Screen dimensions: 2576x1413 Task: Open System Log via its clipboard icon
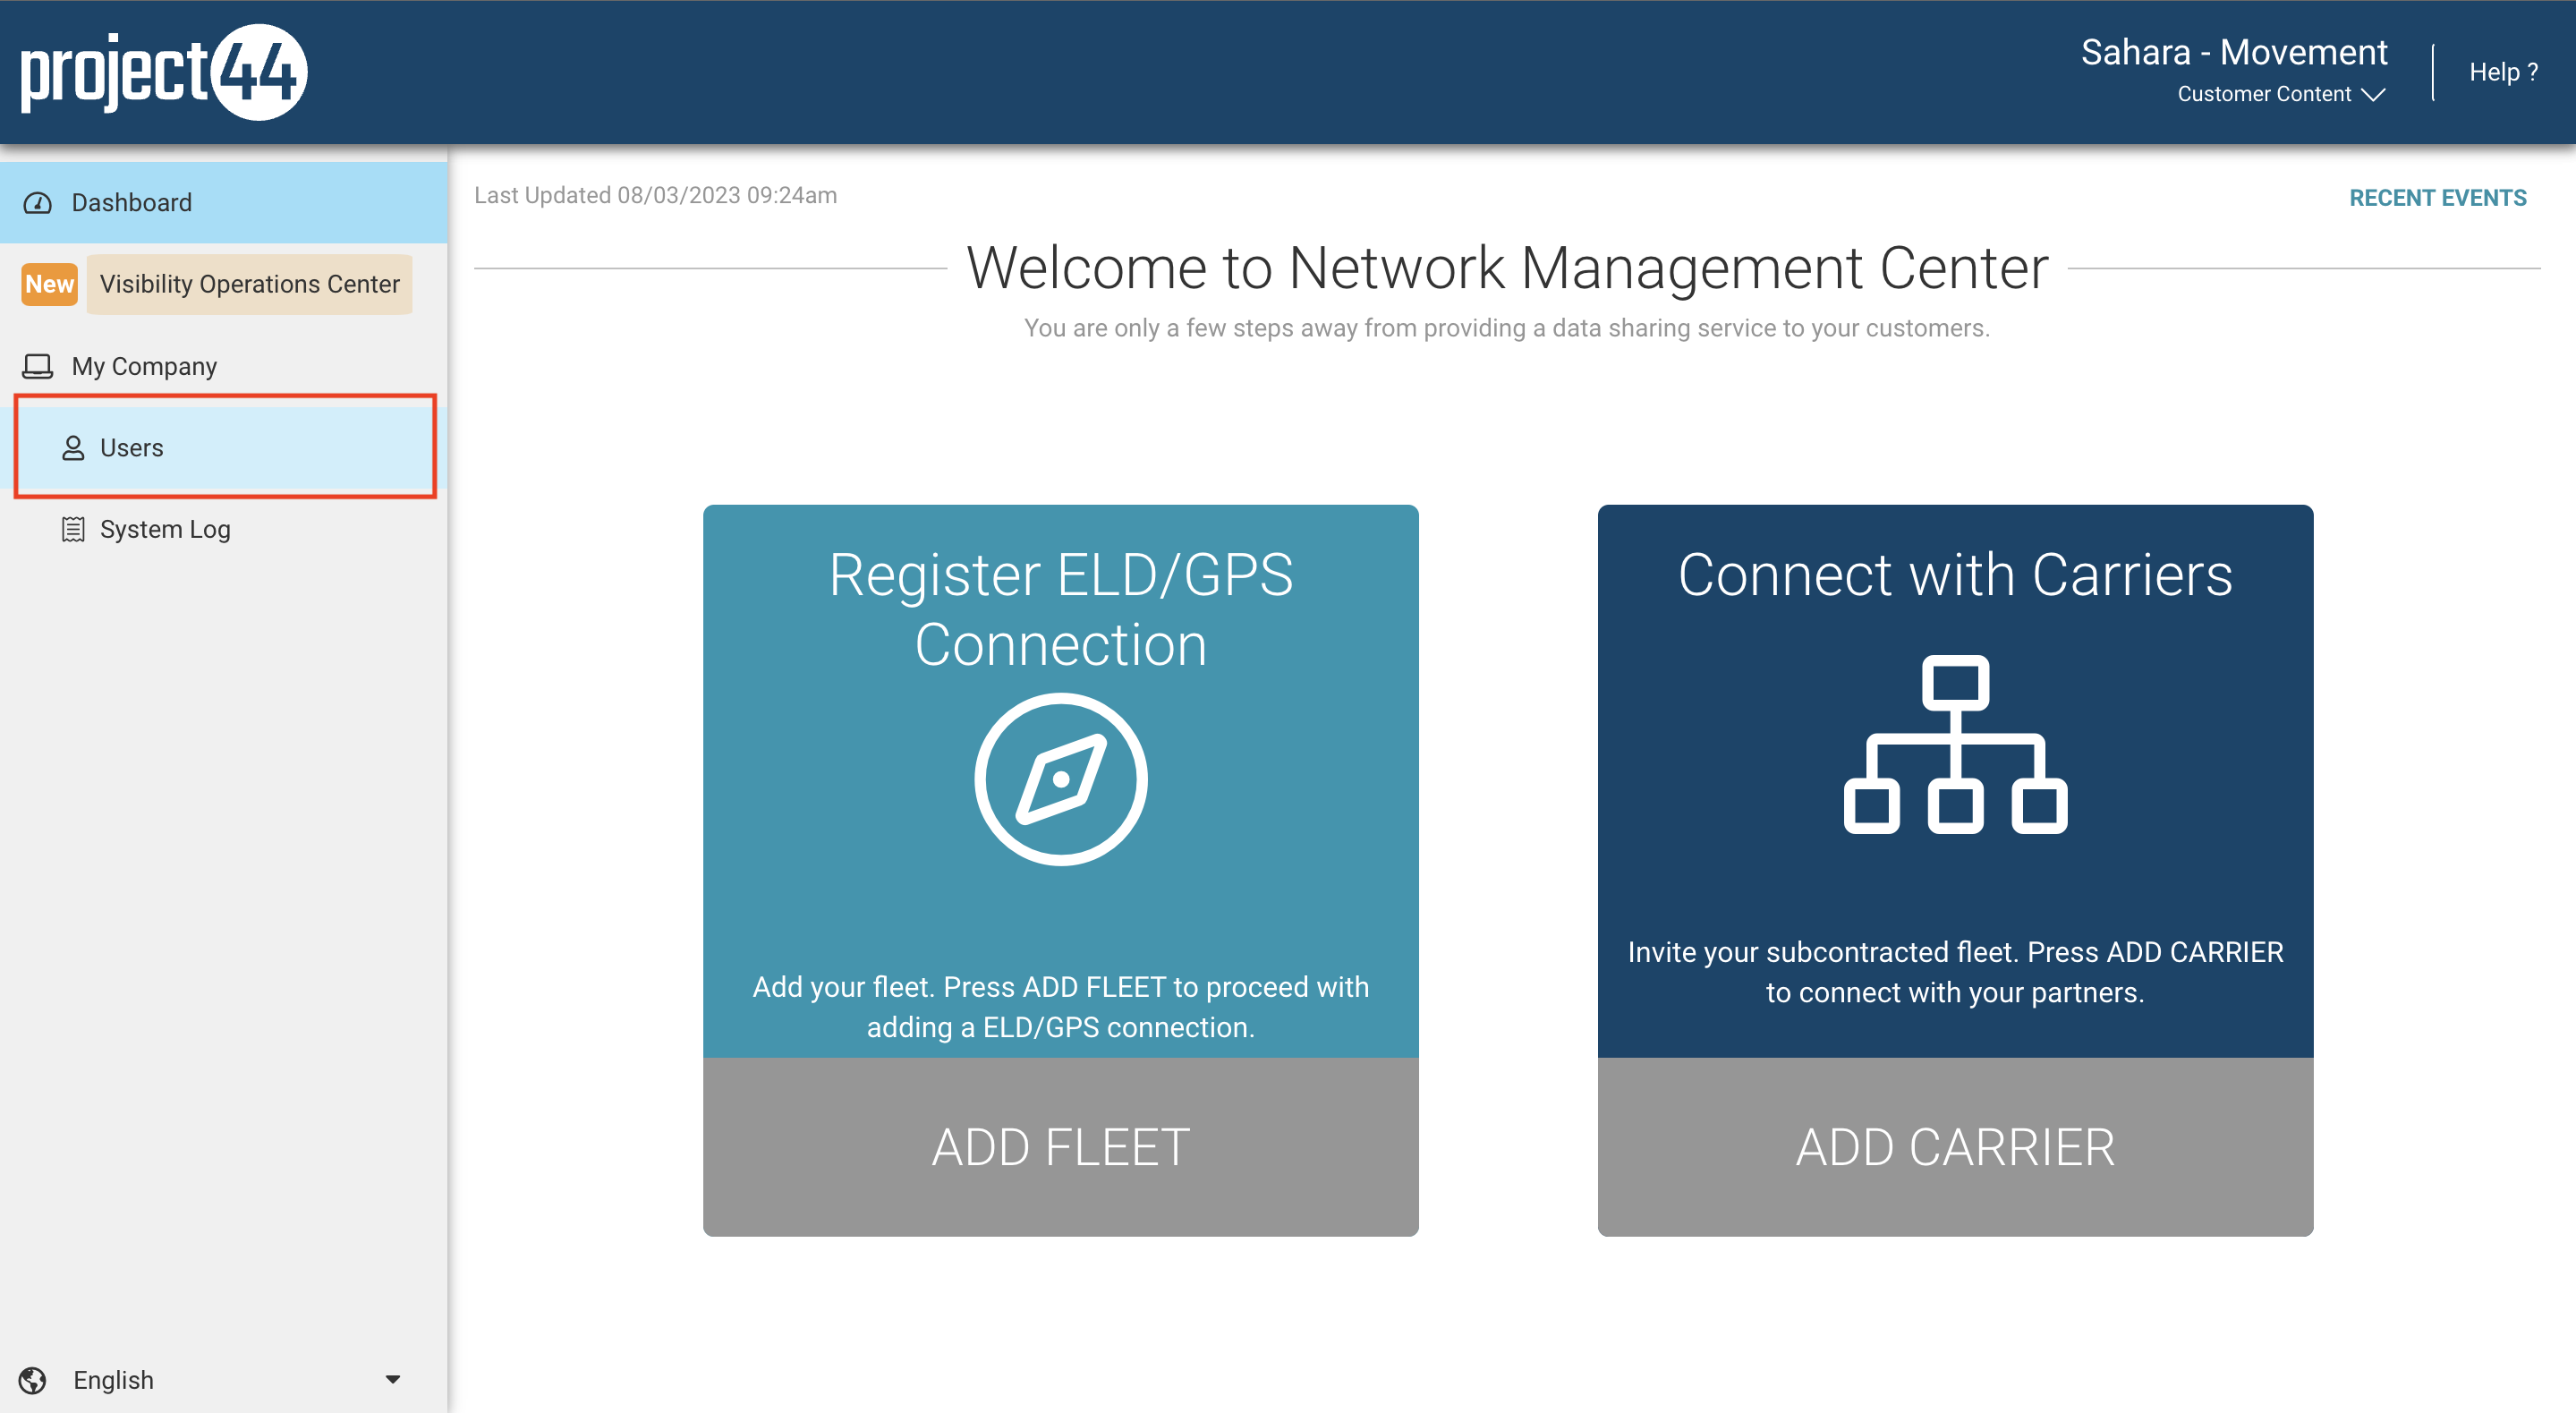(73, 529)
